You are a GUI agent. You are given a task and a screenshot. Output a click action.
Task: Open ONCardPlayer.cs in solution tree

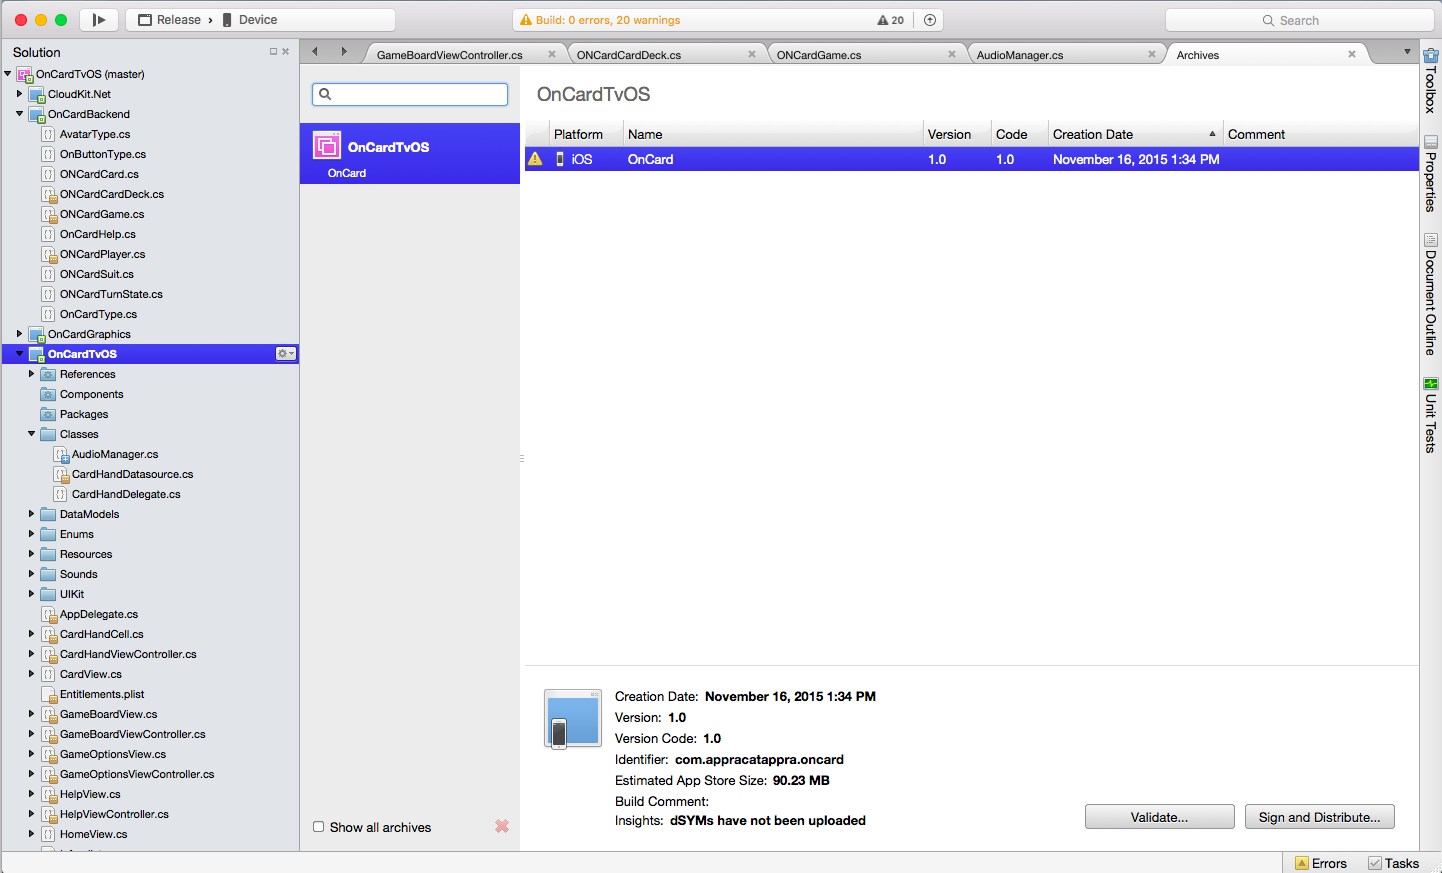(102, 254)
